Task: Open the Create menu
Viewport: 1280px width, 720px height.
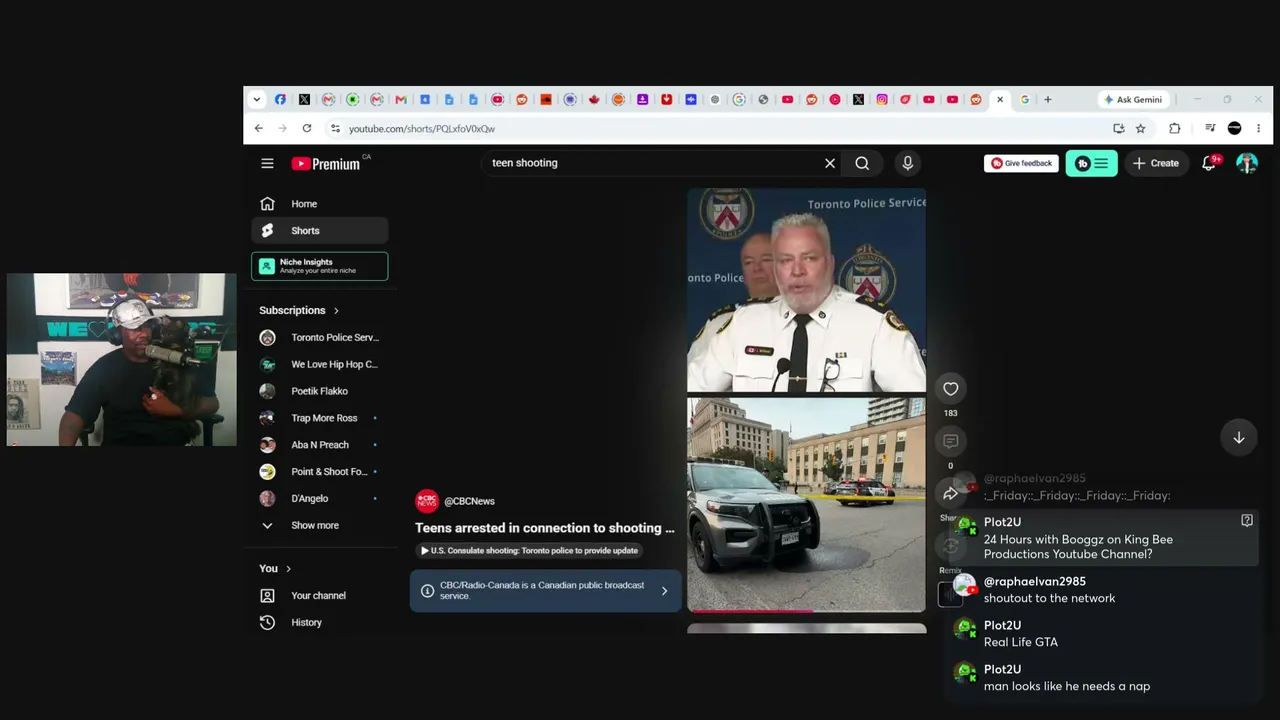Action: (1156, 163)
